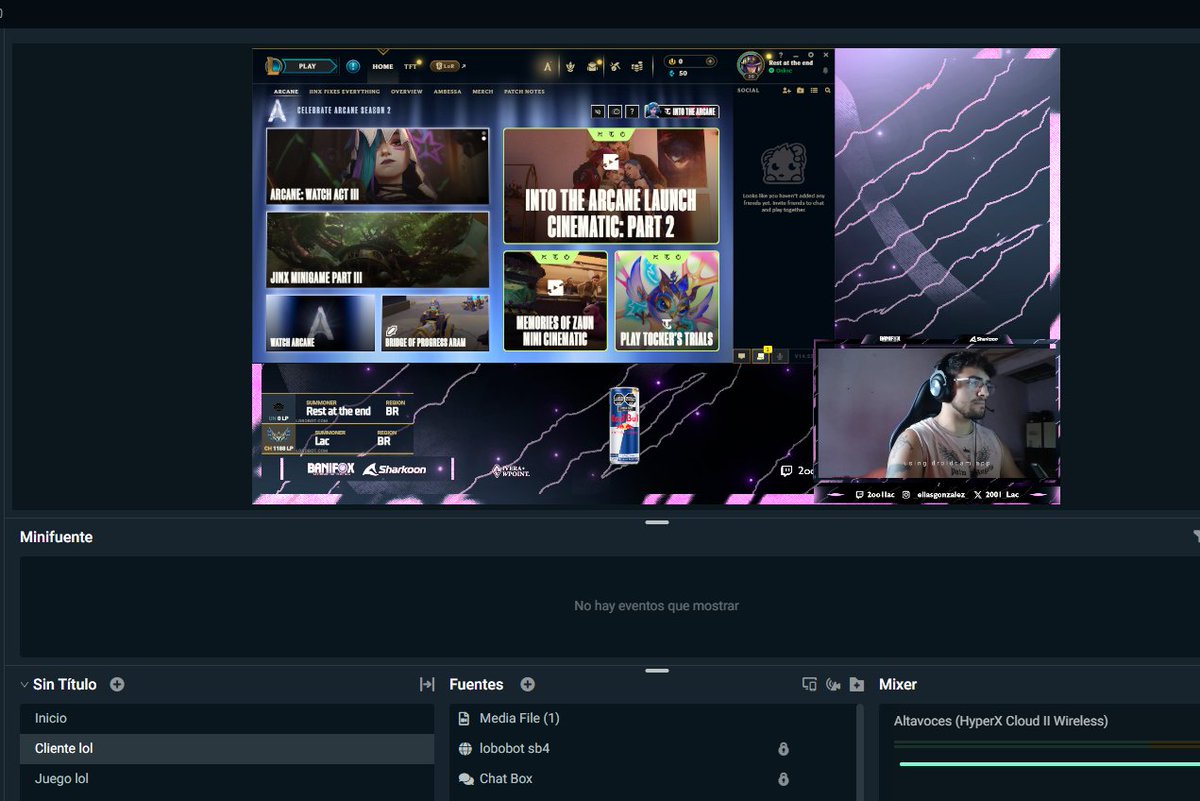This screenshot has height=801, width=1200.
Task: Click PLAY button in League client preview
Action: pos(307,66)
